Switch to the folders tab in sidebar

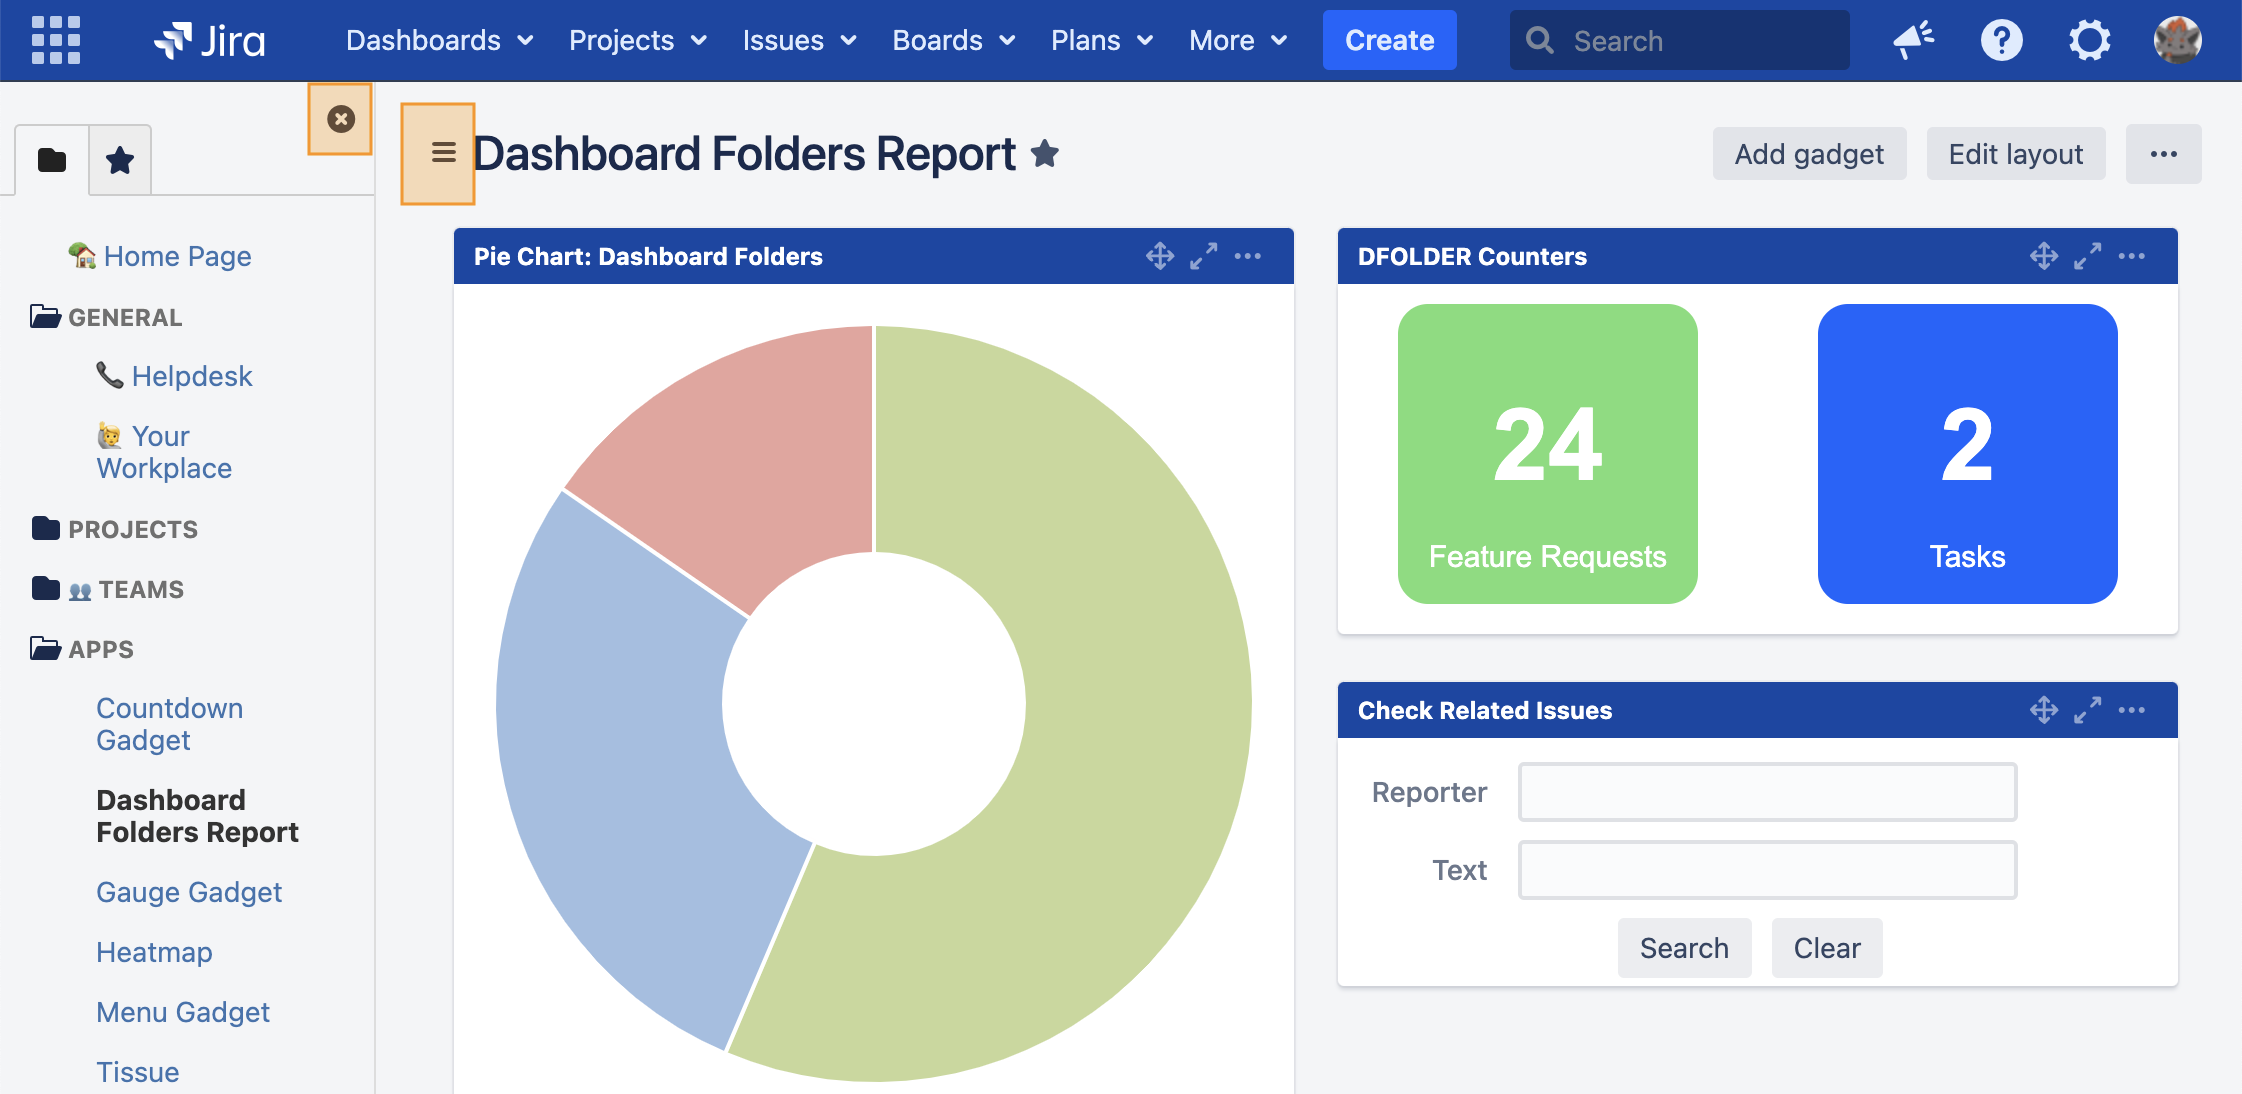(52, 160)
